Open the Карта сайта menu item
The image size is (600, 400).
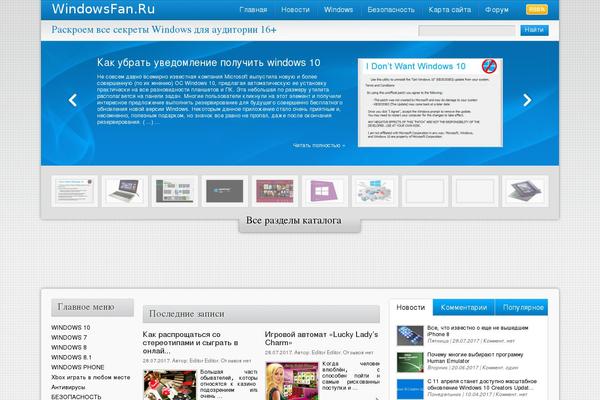[450, 10]
